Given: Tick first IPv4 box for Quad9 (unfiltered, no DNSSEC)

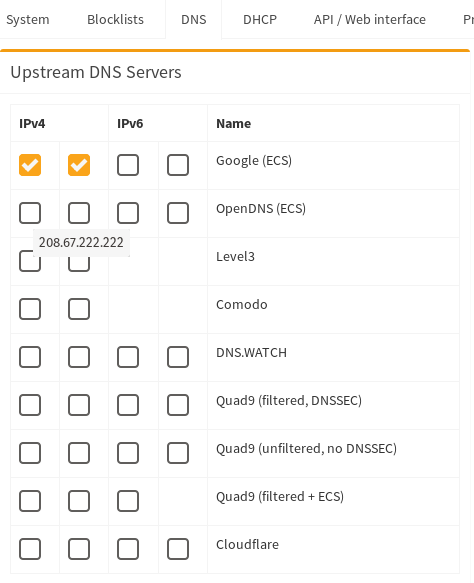Looking at the screenshot, I should [30, 452].
